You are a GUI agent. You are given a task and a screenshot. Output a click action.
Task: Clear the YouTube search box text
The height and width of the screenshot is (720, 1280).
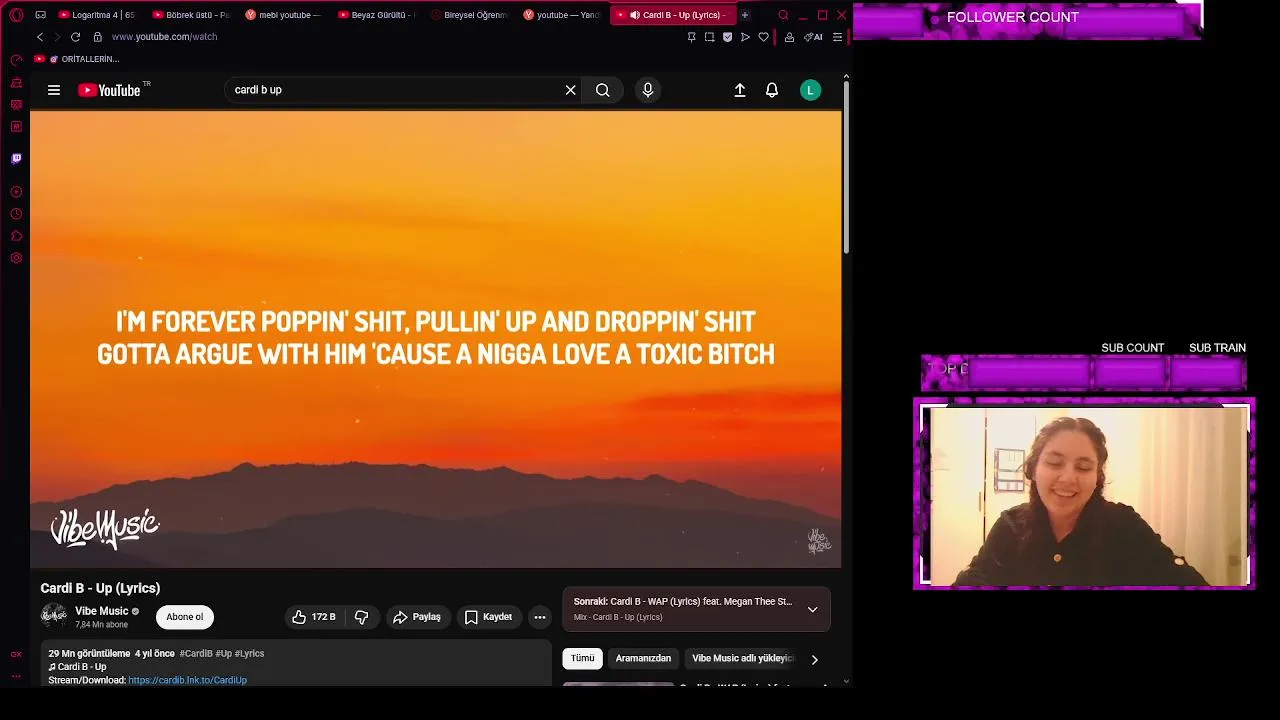click(x=570, y=90)
